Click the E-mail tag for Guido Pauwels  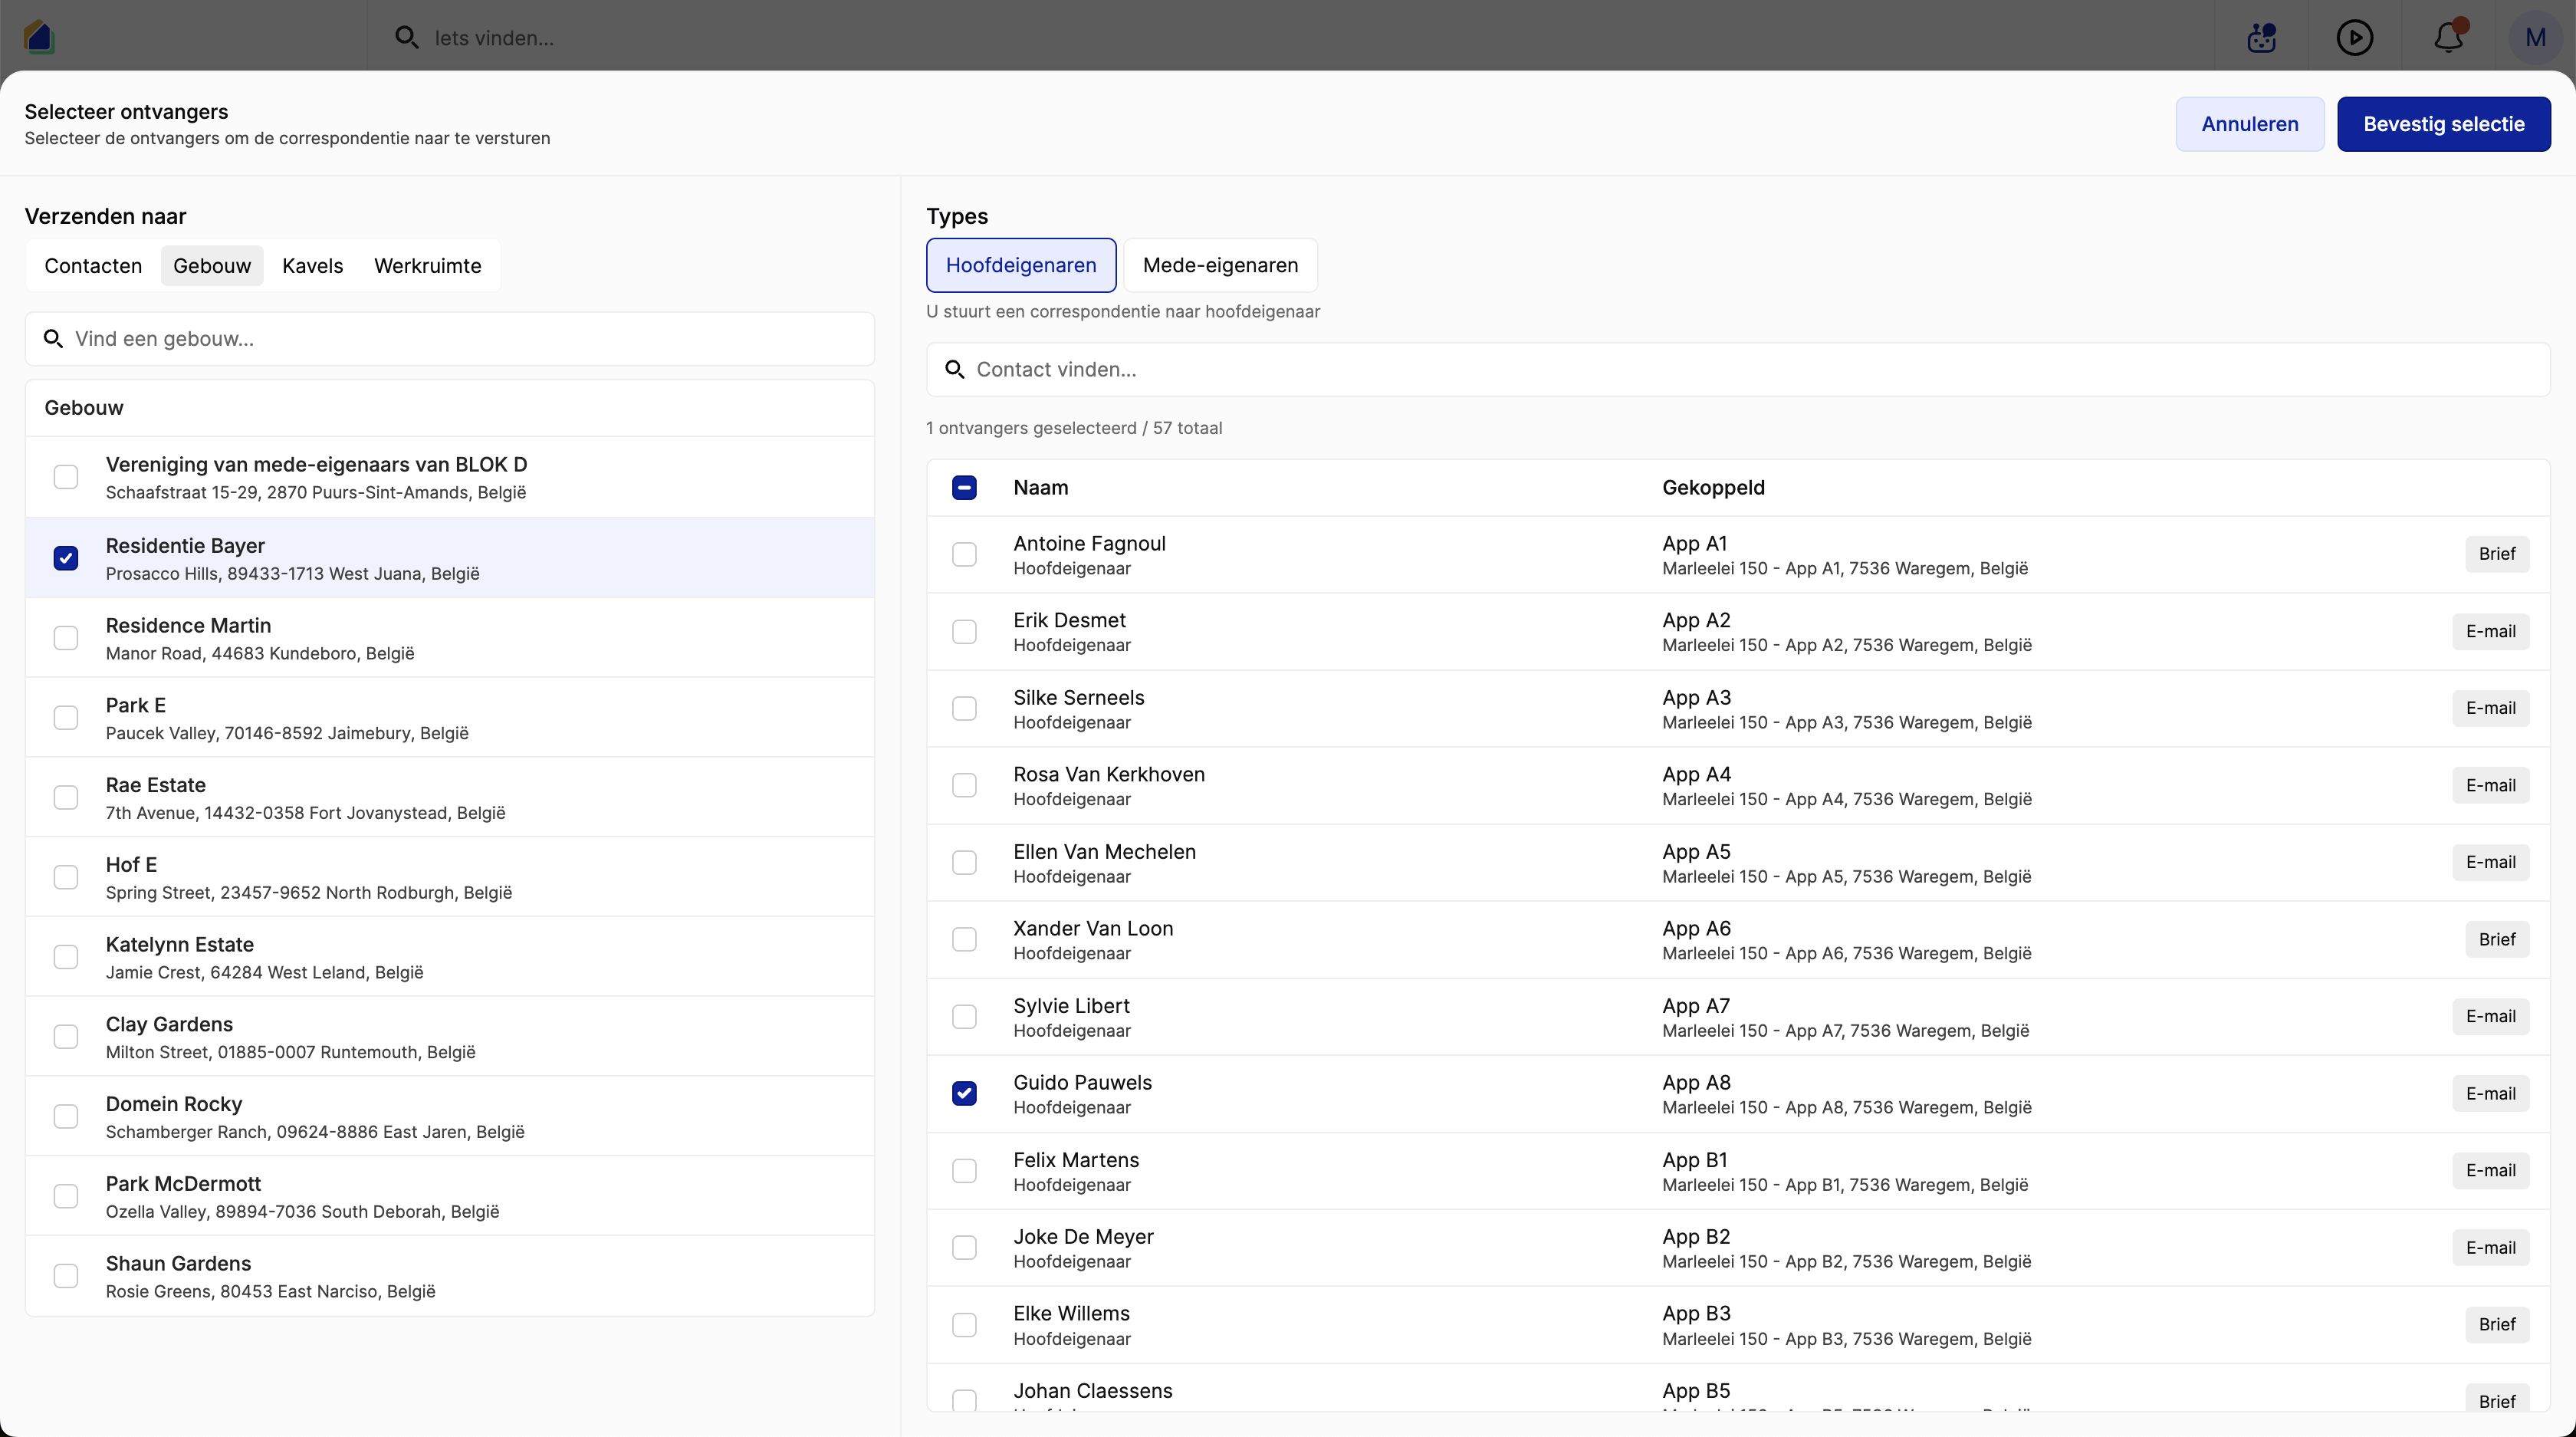coord(2490,1094)
